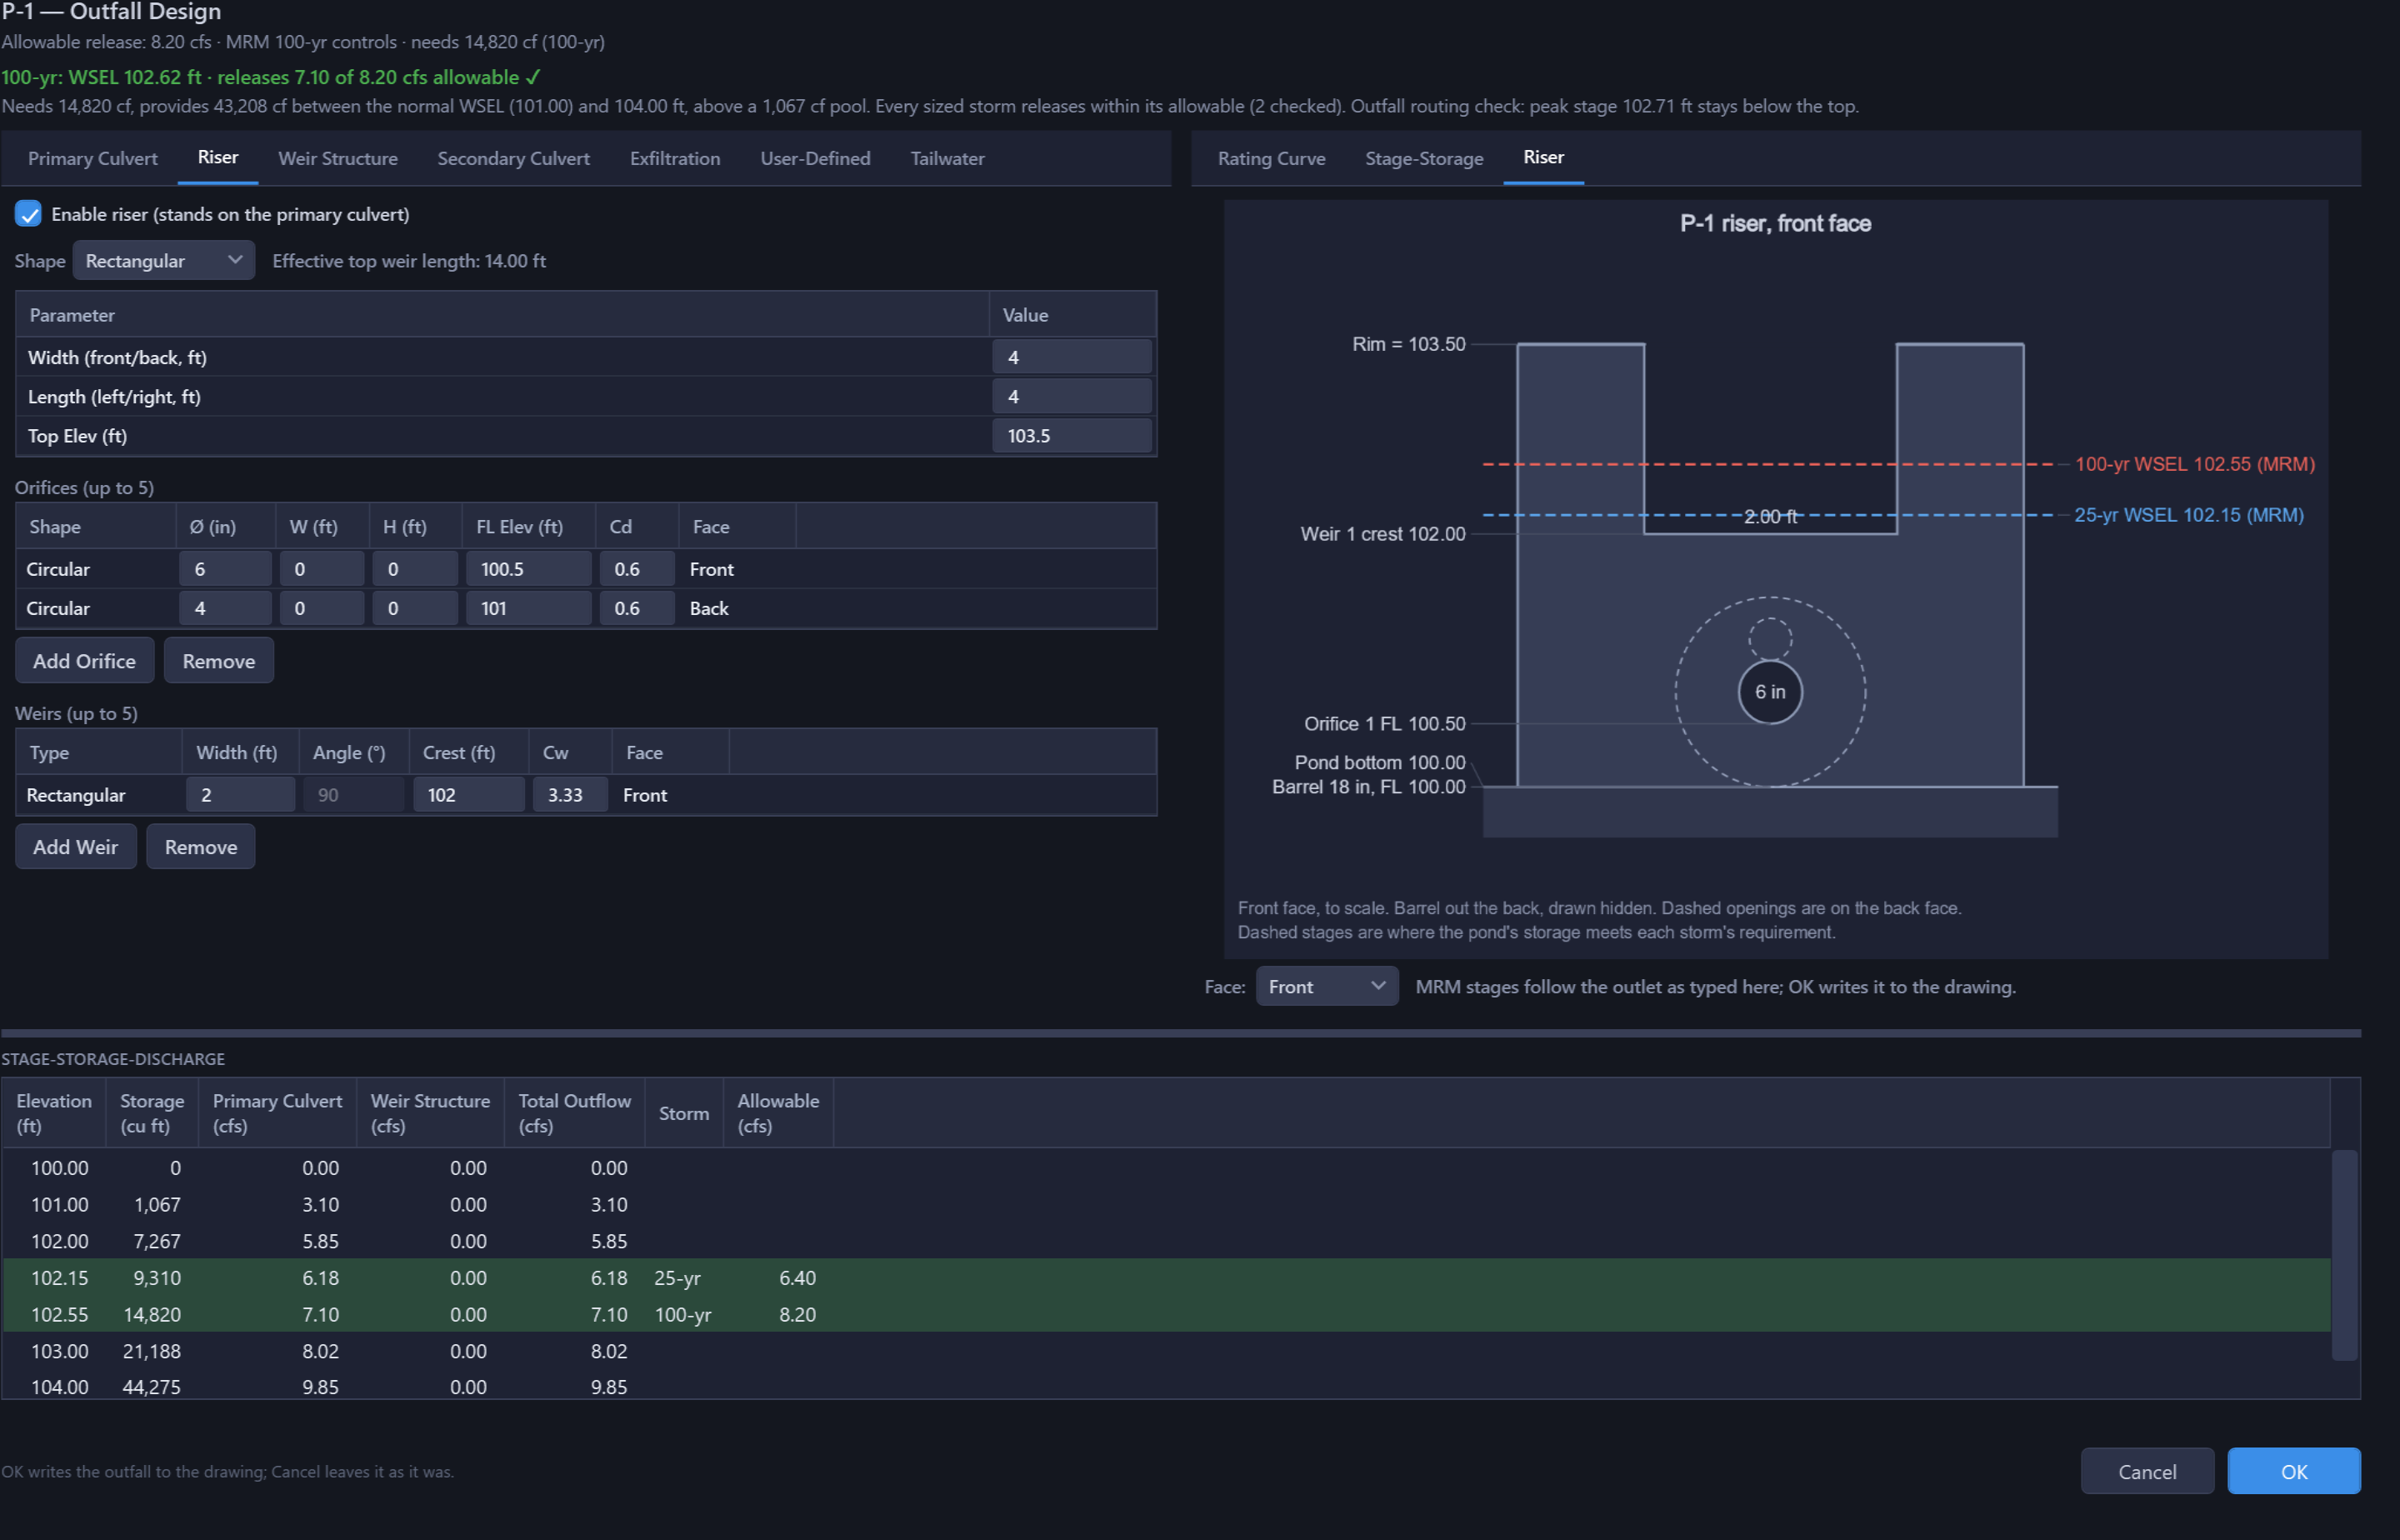Edit the Length (left/right) value field
2400x1540 pixels.
coord(1072,397)
